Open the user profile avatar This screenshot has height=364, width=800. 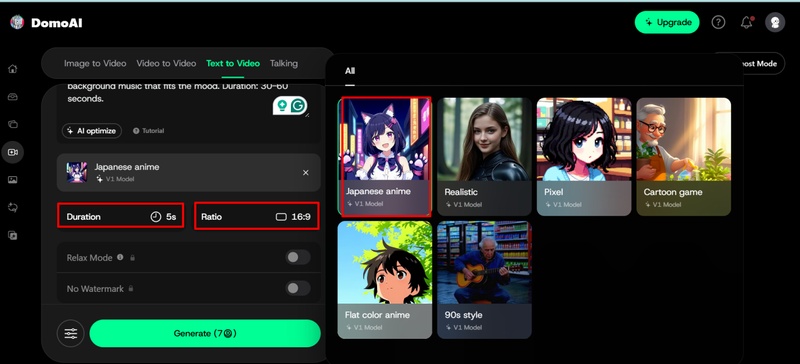click(x=775, y=22)
